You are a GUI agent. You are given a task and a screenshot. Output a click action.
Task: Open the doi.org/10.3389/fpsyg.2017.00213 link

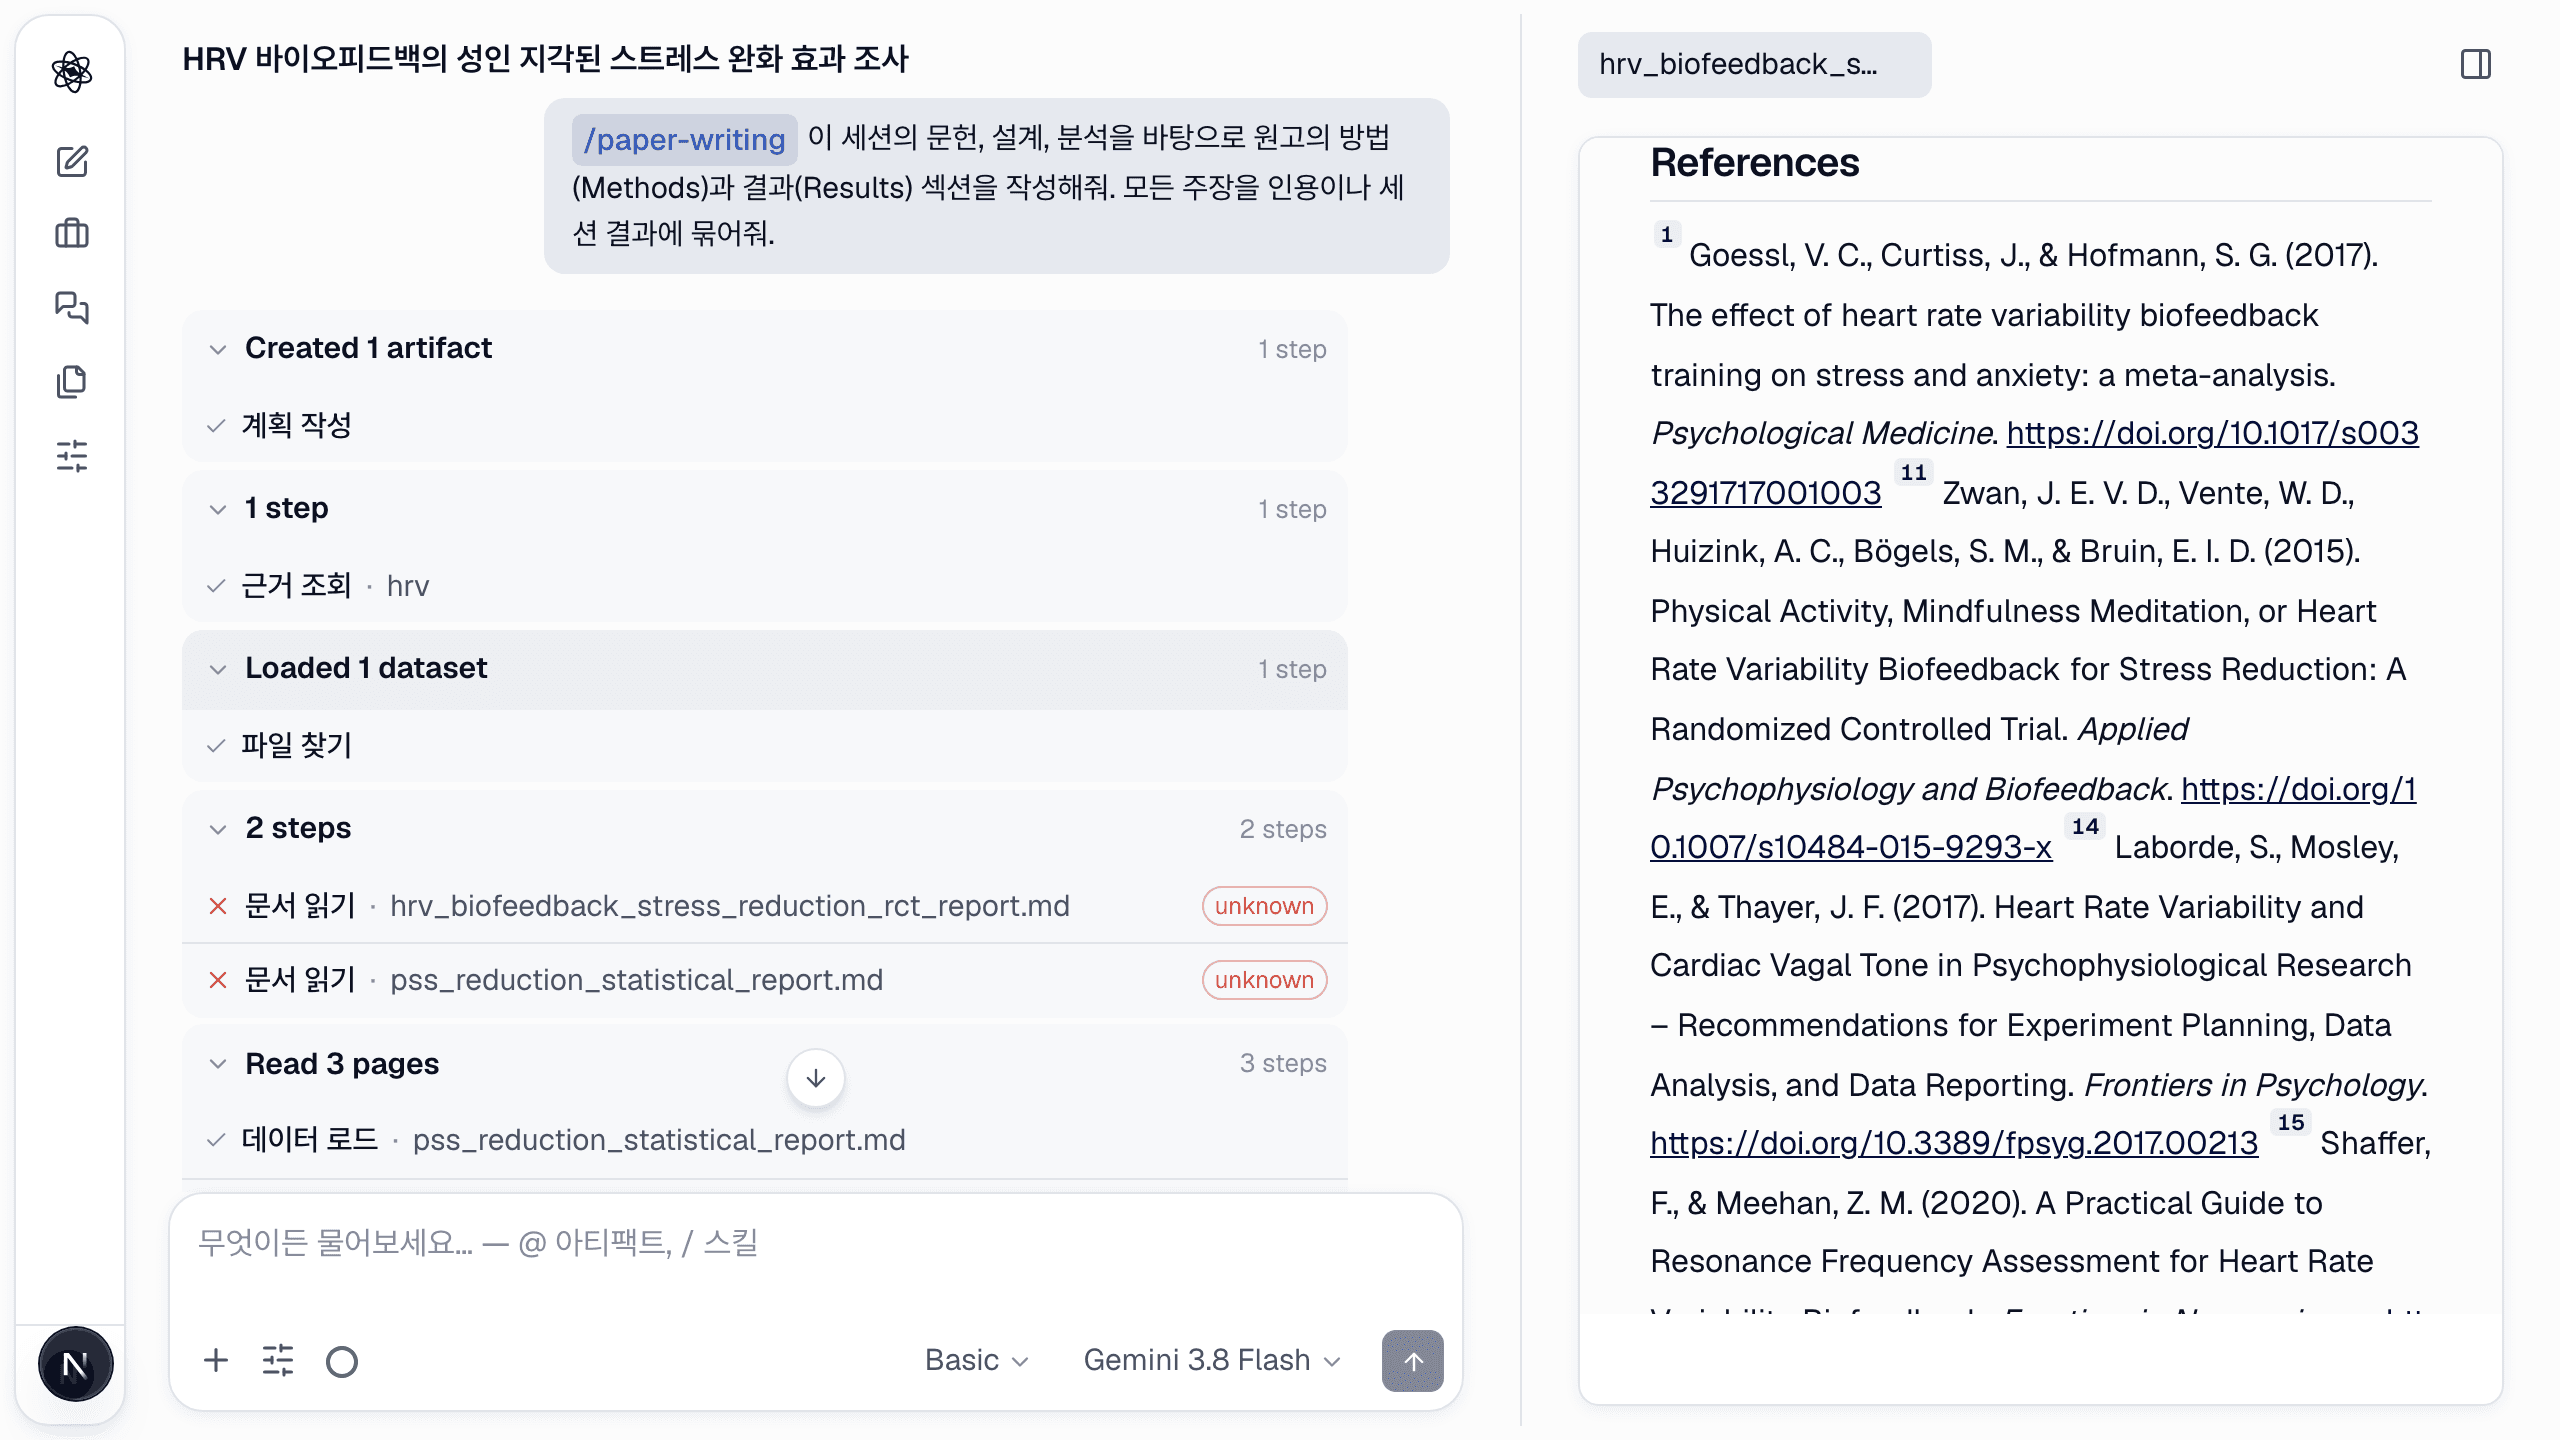(1954, 1143)
